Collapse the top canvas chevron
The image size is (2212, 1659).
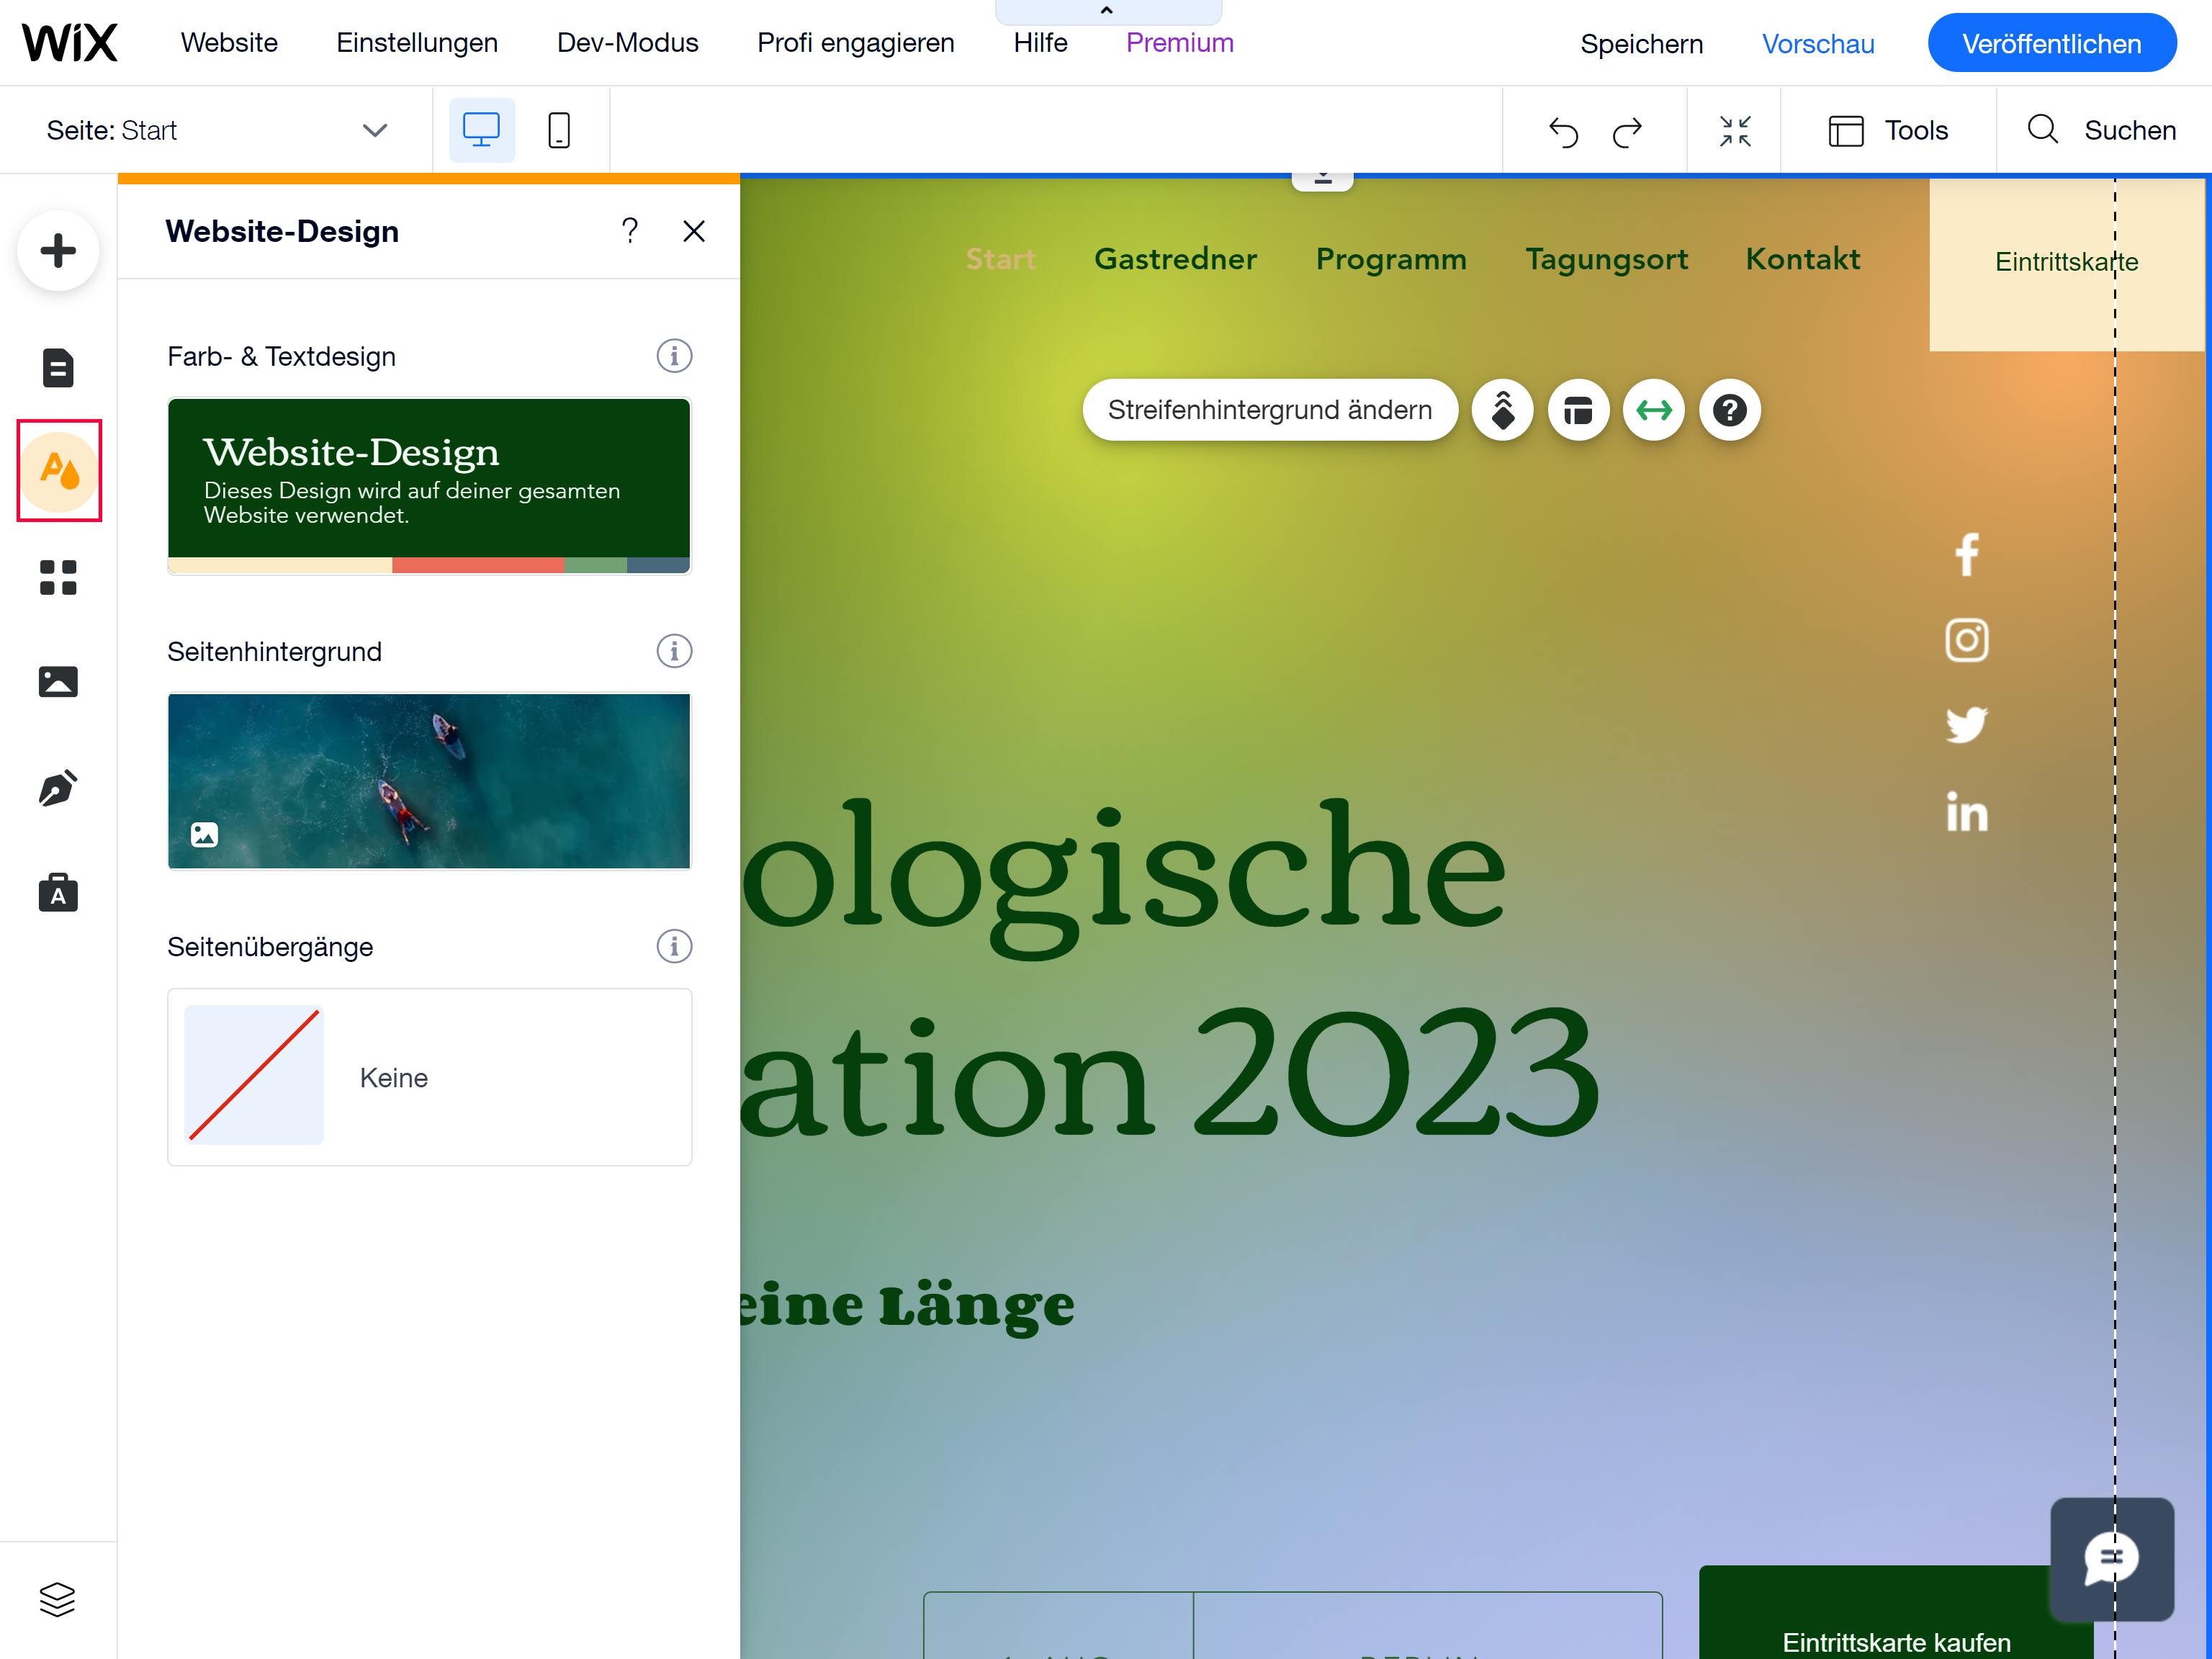[1106, 10]
